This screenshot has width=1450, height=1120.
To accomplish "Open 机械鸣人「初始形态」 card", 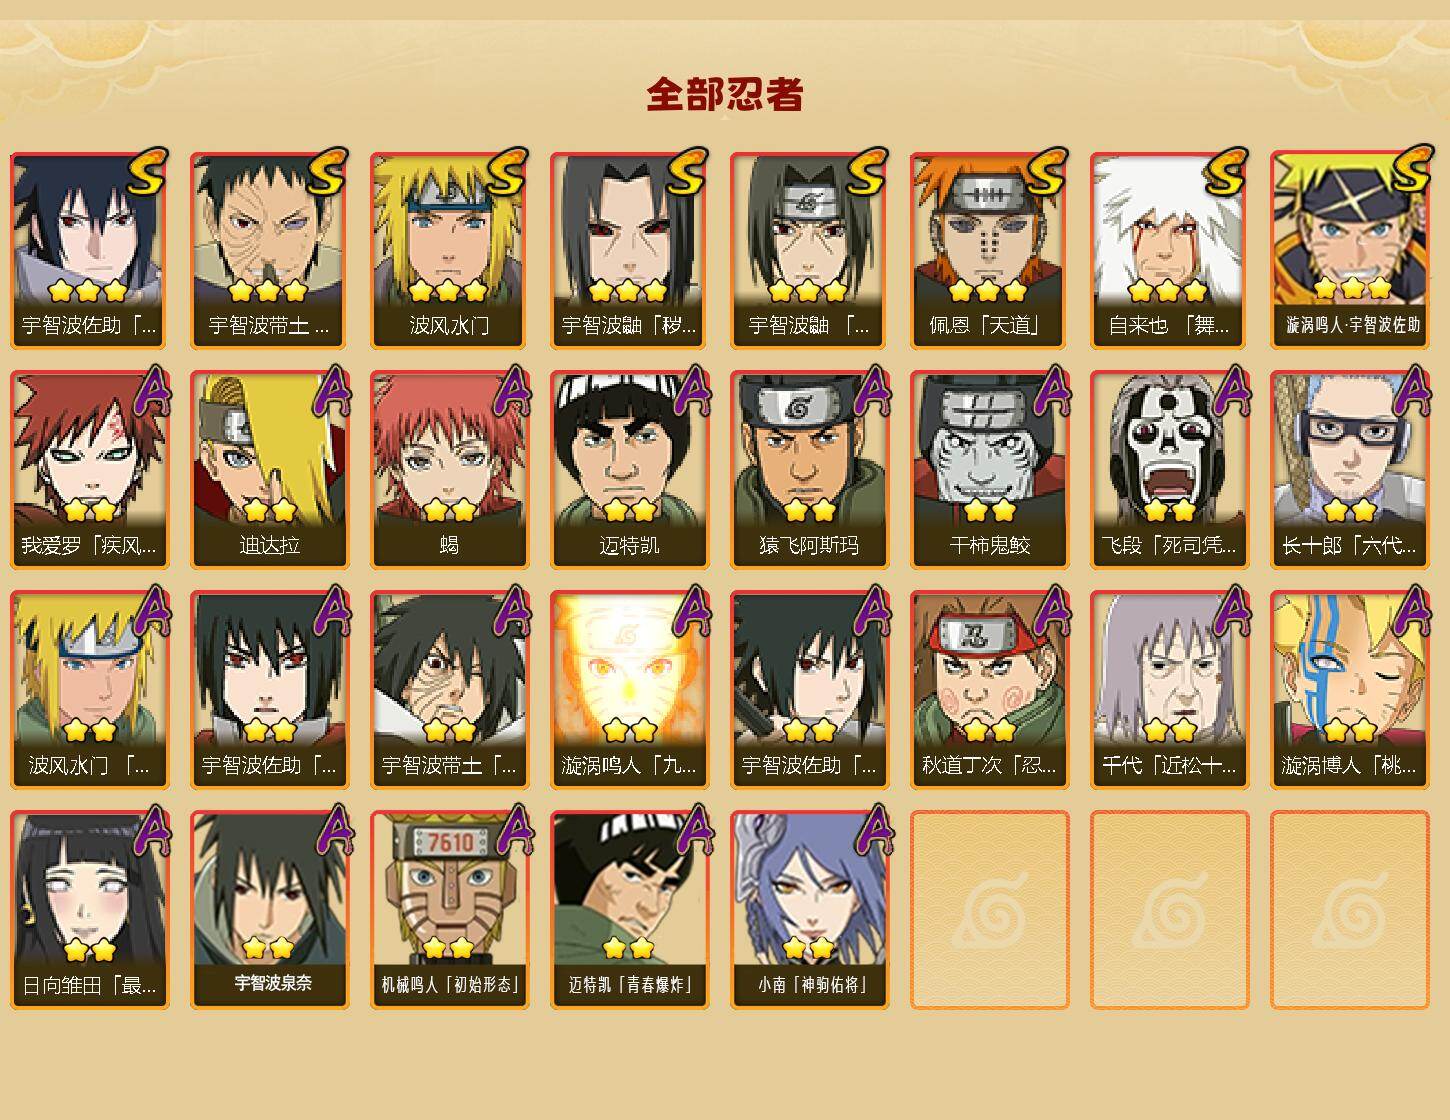I will [449, 910].
